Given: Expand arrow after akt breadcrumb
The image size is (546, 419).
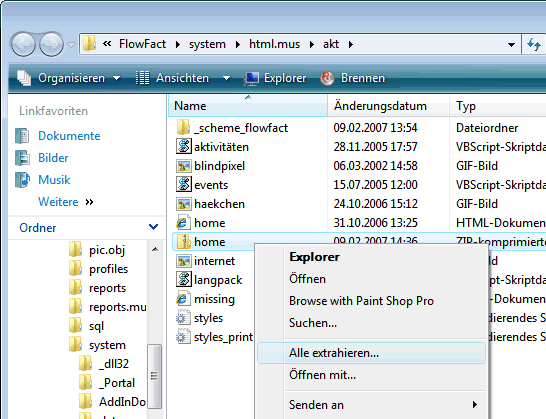Looking at the screenshot, I should [x=351, y=45].
